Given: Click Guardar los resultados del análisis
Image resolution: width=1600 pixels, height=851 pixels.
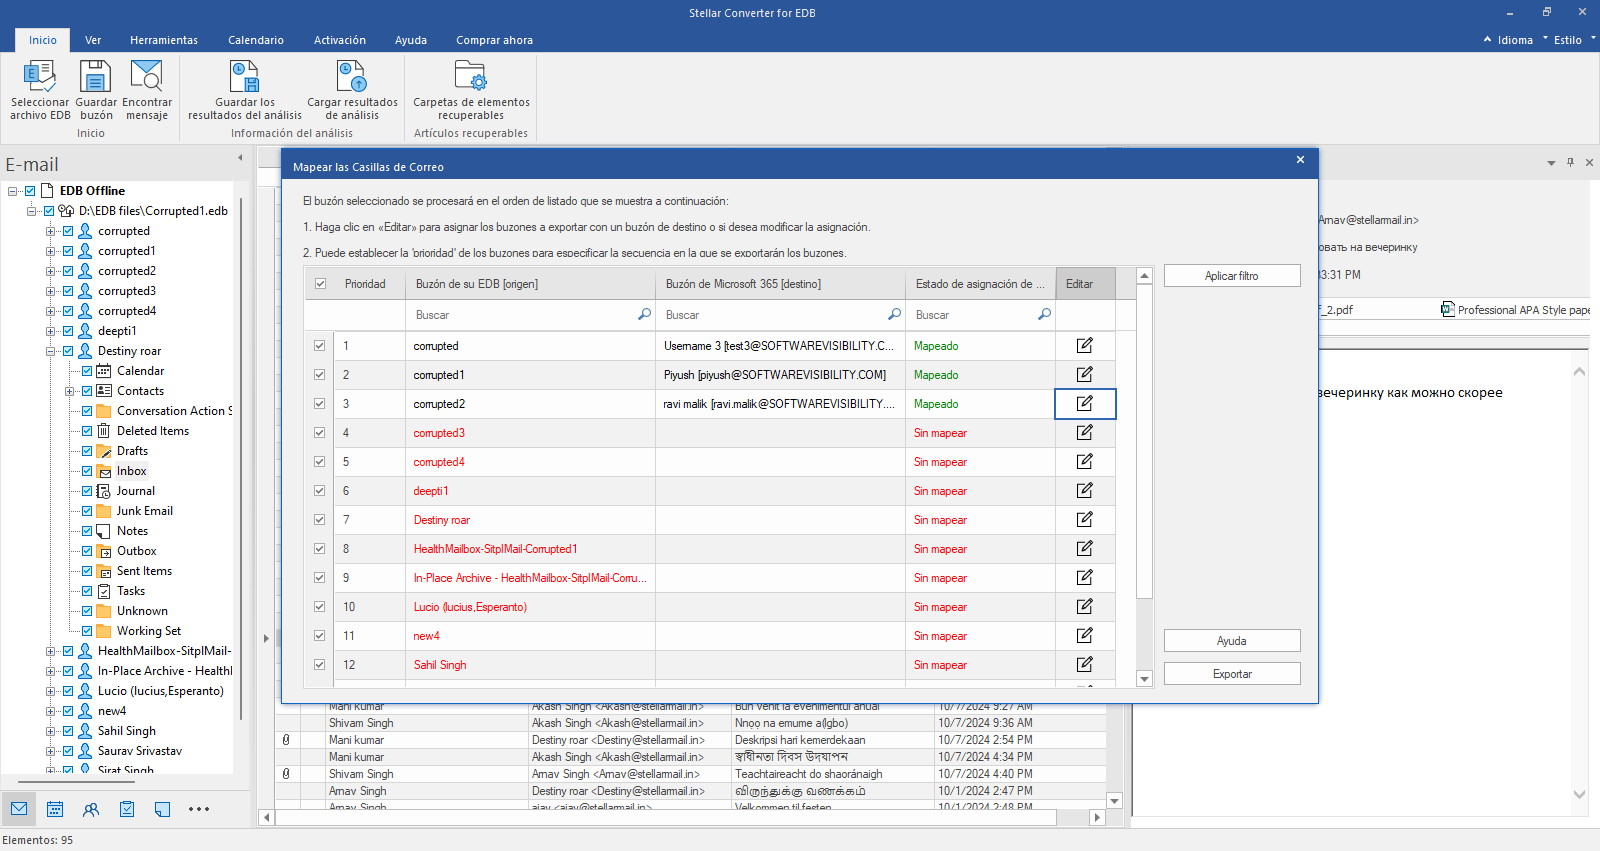Looking at the screenshot, I should 245,90.
